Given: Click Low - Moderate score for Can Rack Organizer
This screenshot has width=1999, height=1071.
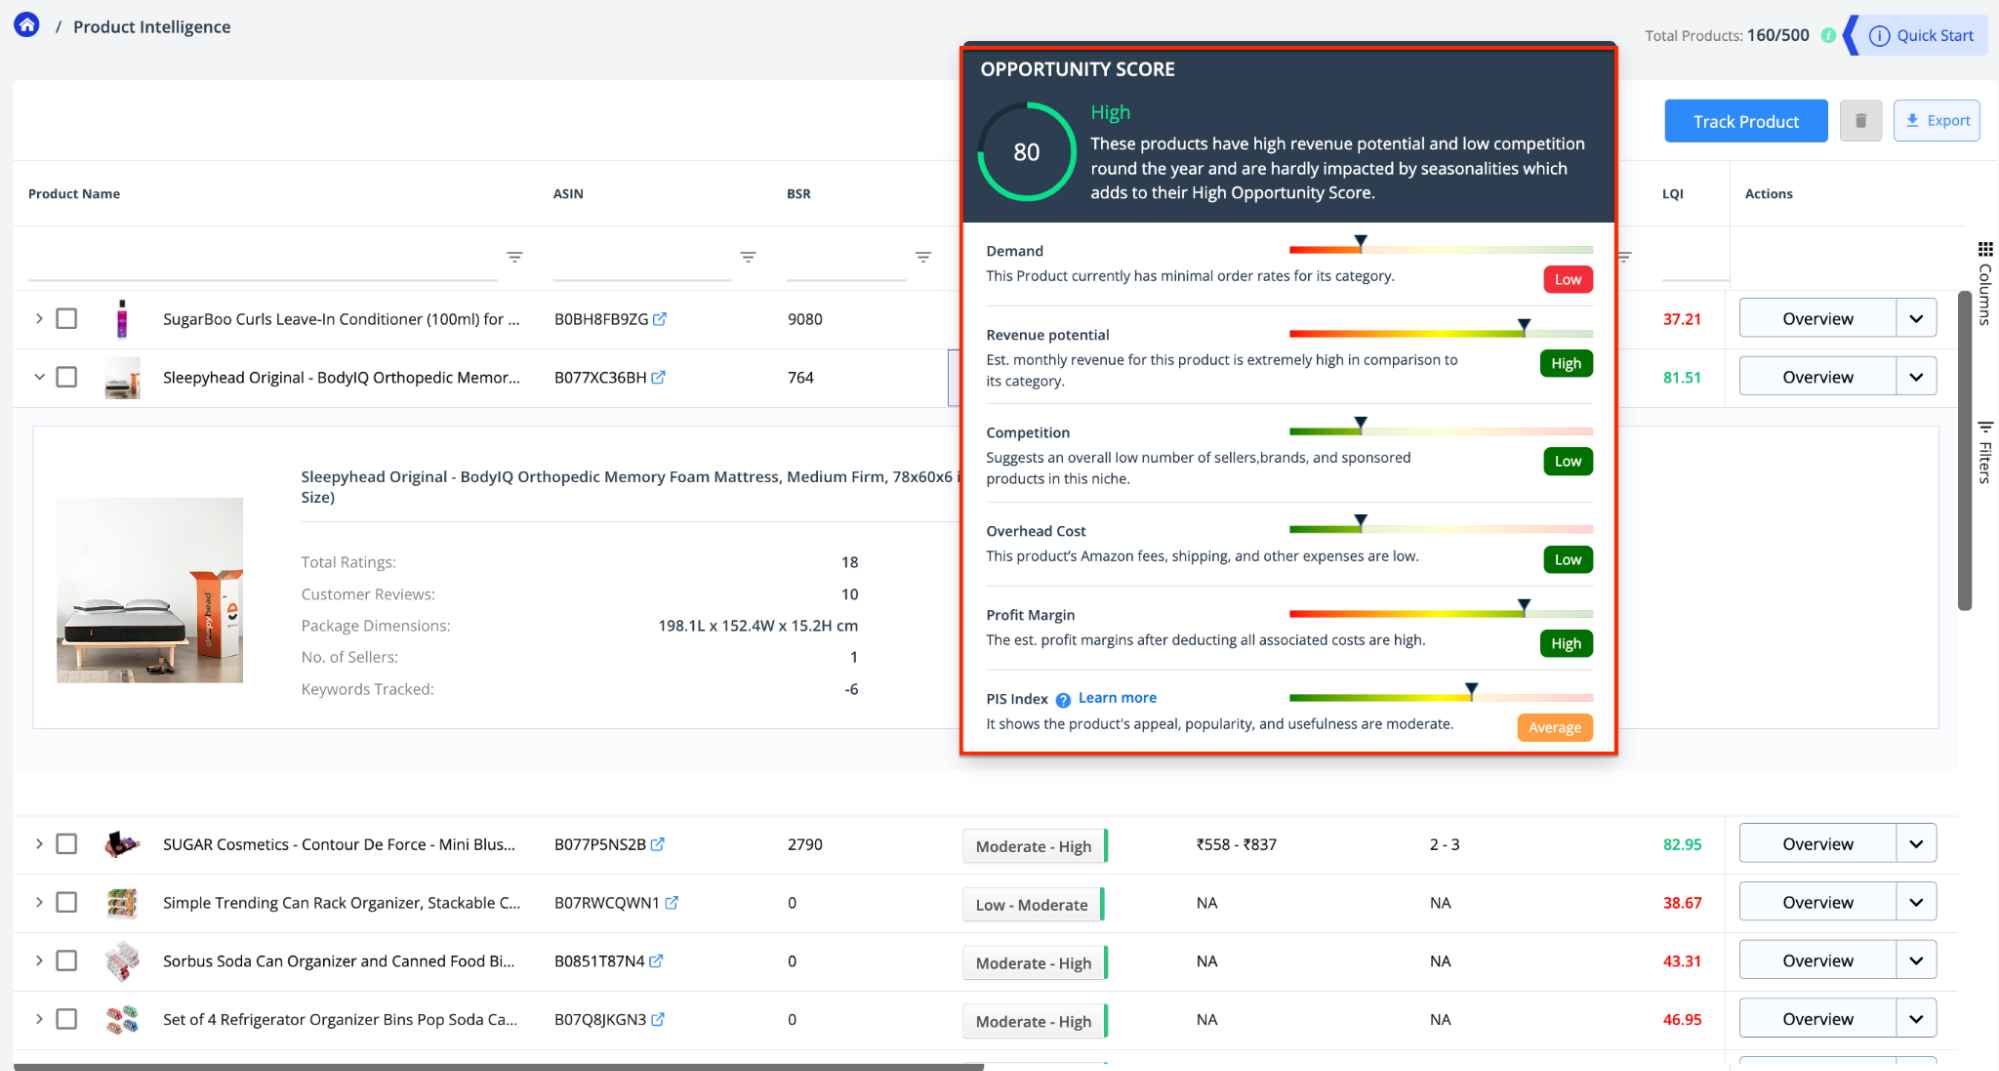Looking at the screenshot, I should 1032,904.
